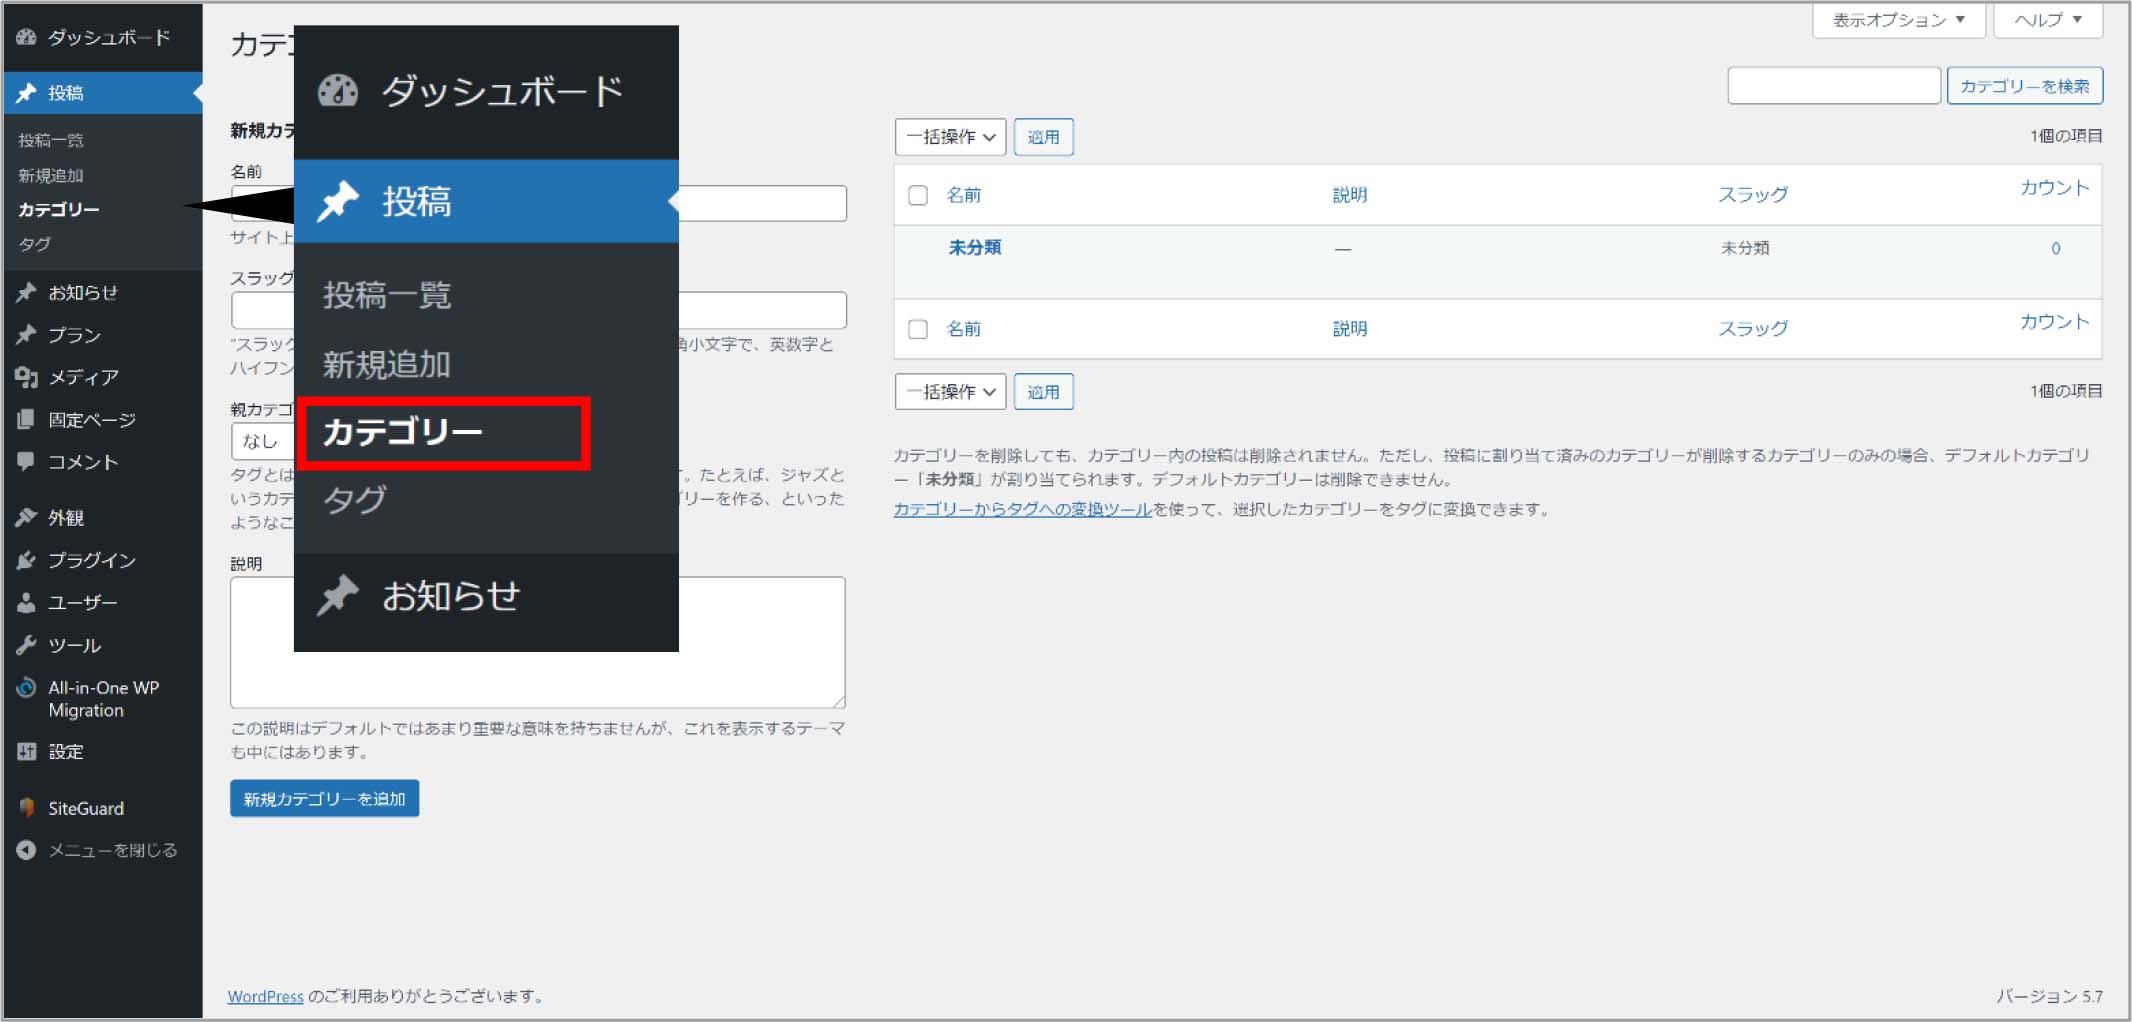Click the wrench icon beside ツール
The height and width of the screenshot is (1022, 2132).
click(x=26, y=645)
